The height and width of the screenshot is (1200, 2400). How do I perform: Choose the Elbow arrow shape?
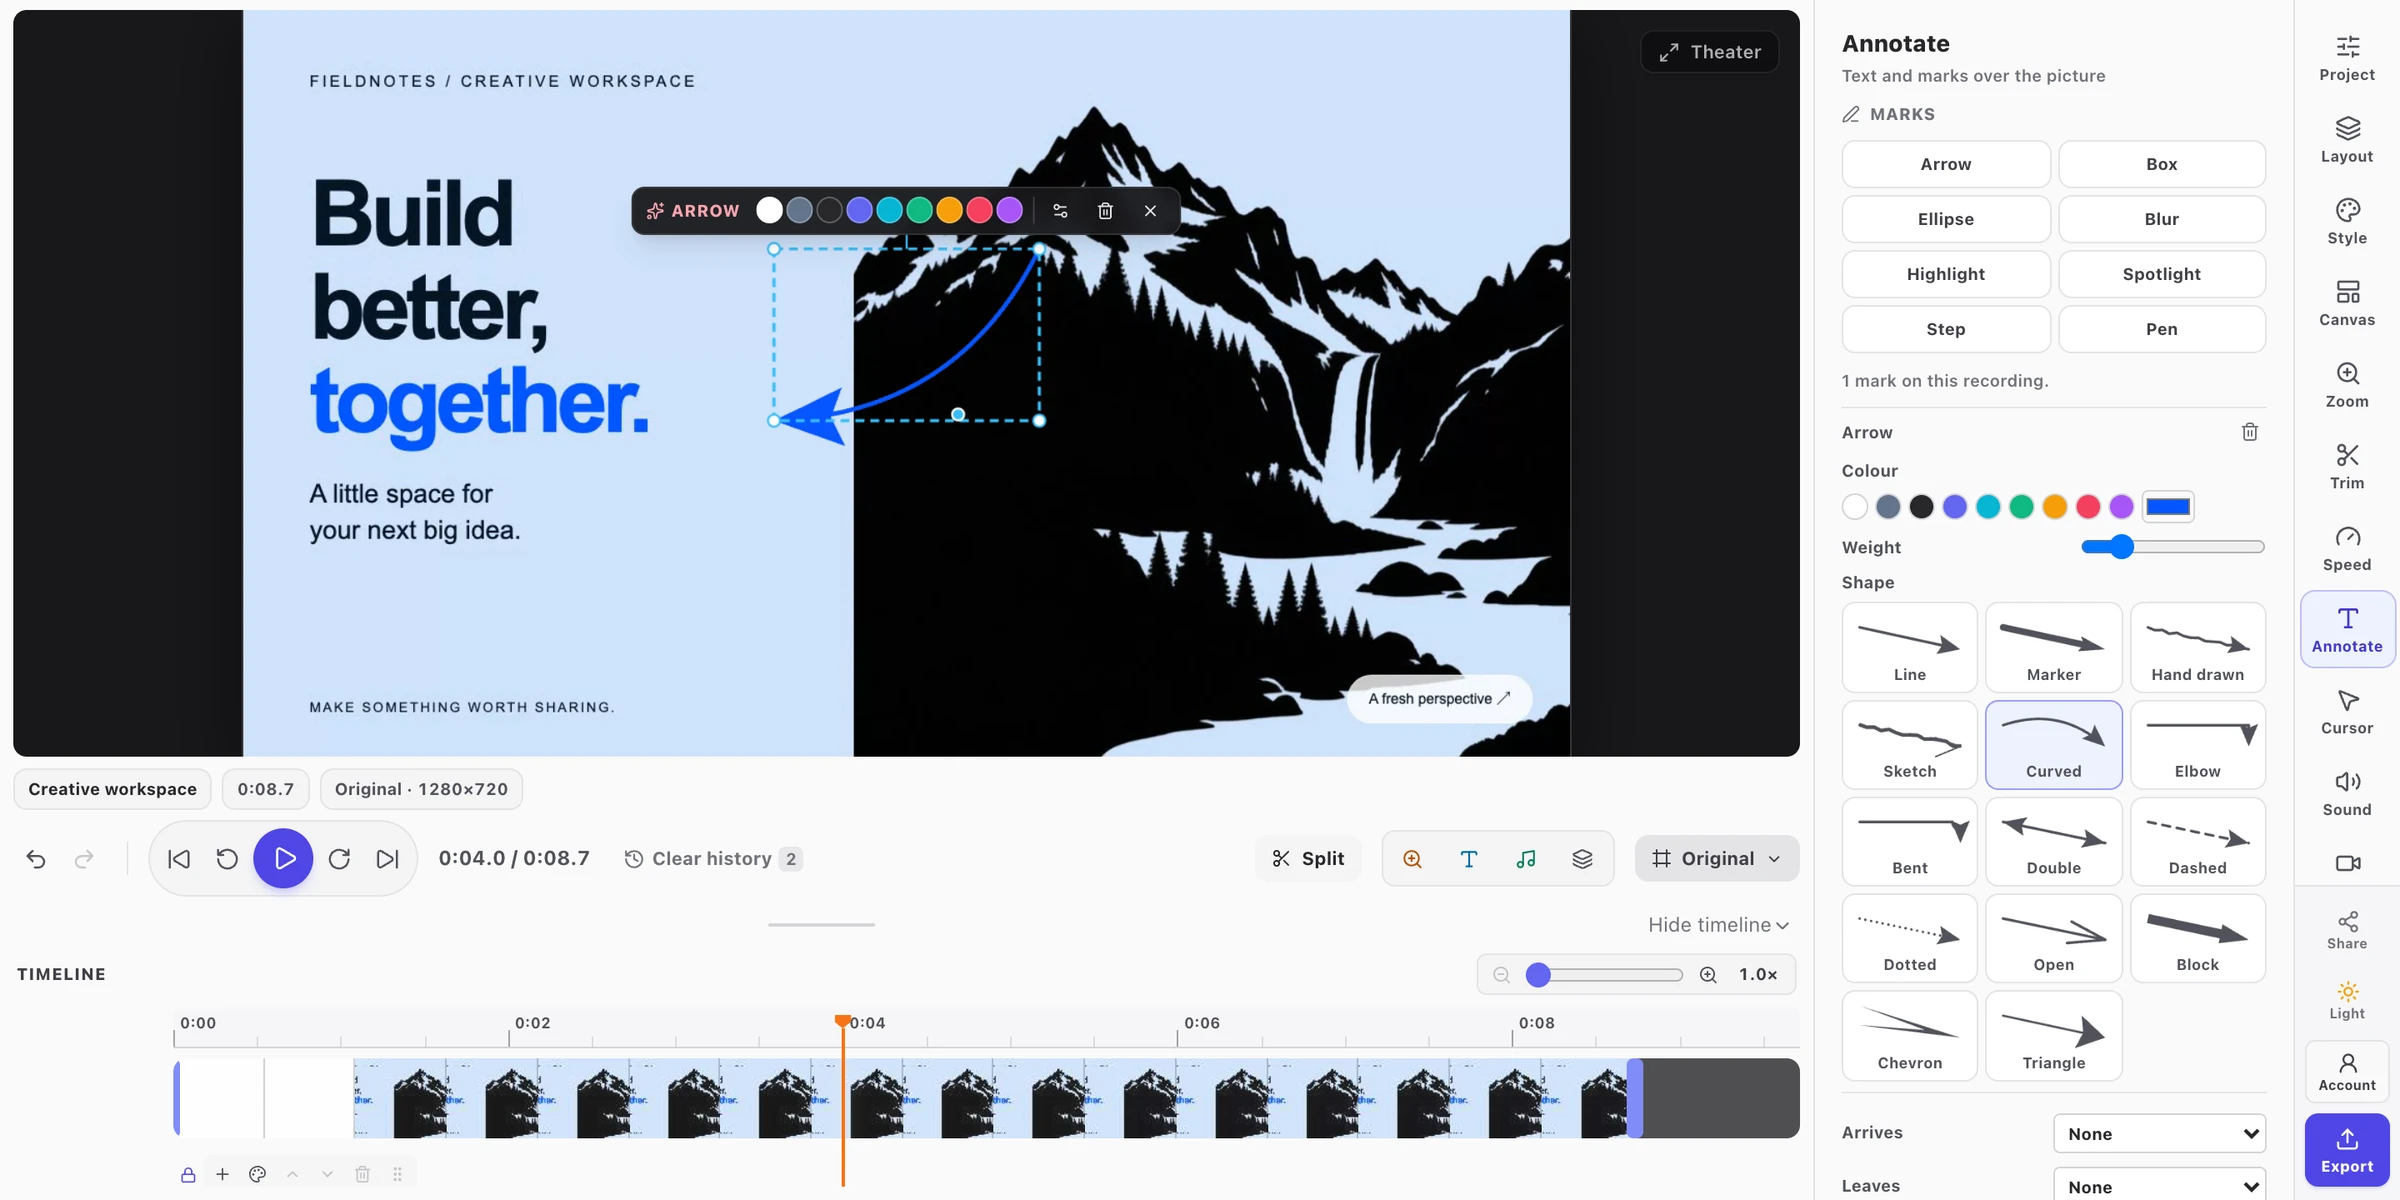2197,744
